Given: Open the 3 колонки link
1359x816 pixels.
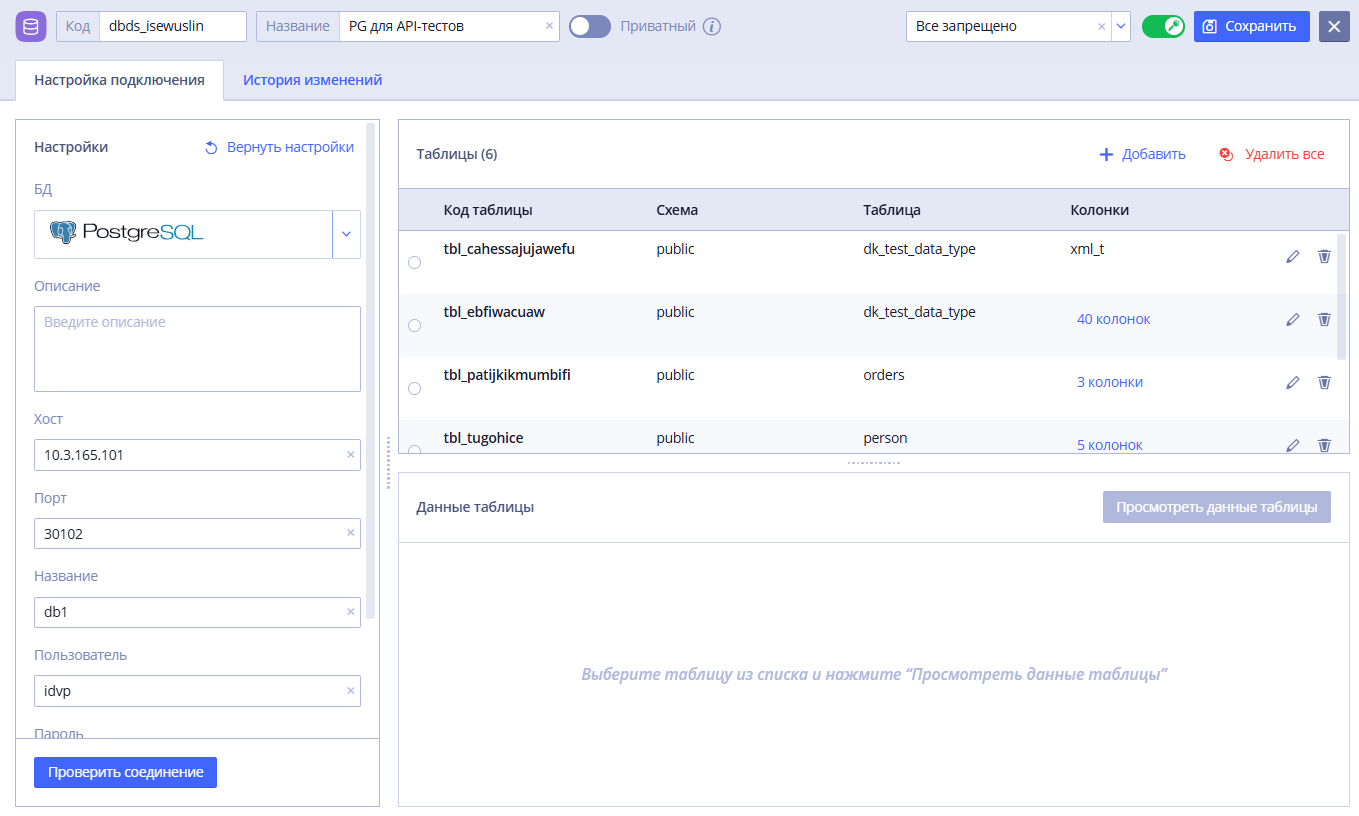Looking at the screenshot, I should pos(1110,382).
